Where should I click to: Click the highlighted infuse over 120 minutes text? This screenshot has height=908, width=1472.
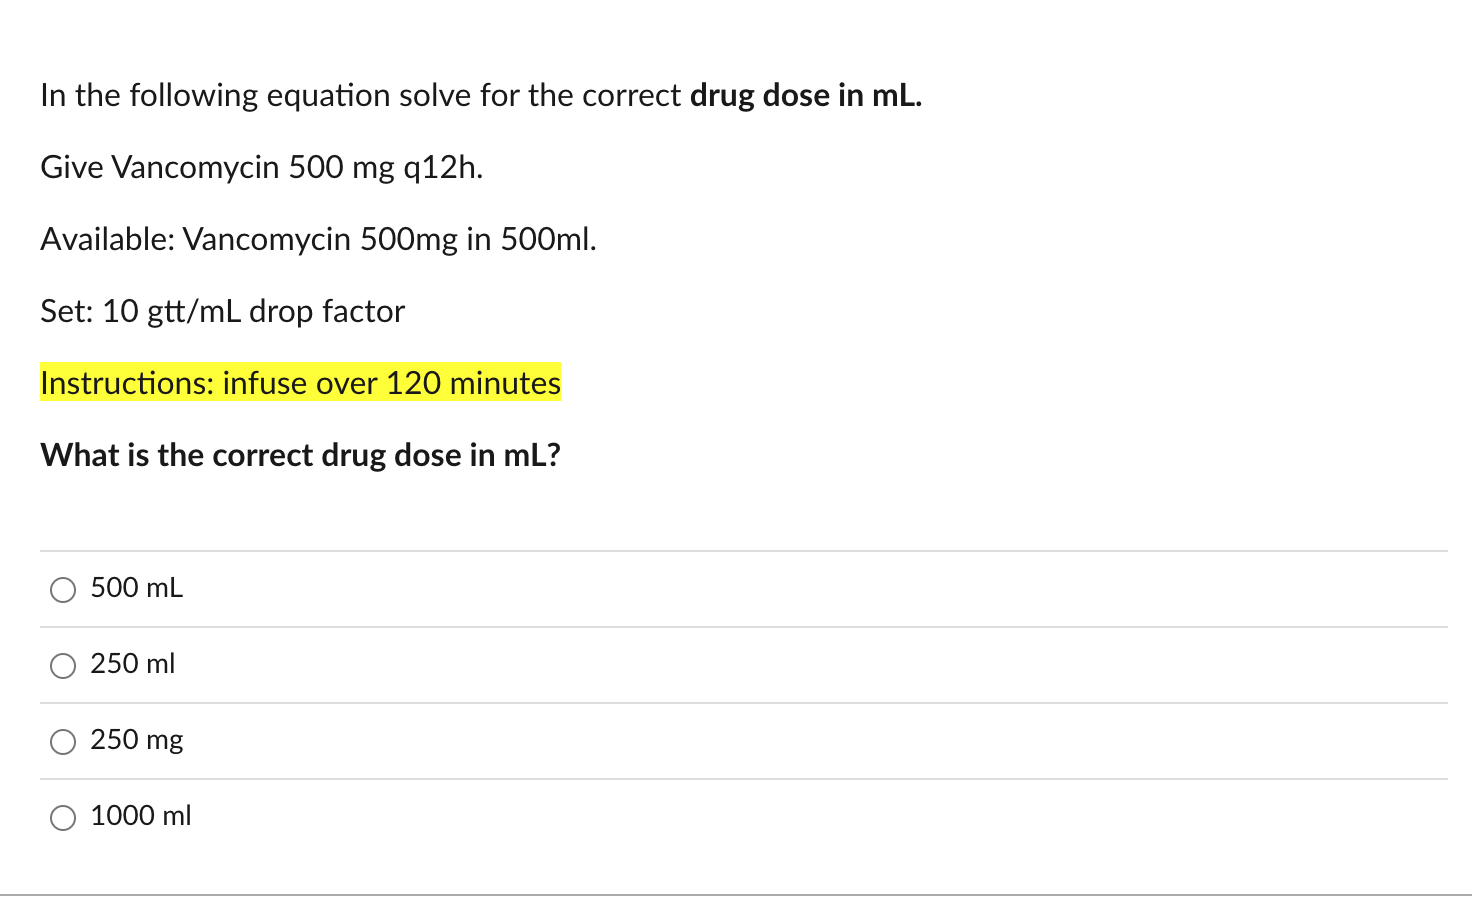[300, 383]
